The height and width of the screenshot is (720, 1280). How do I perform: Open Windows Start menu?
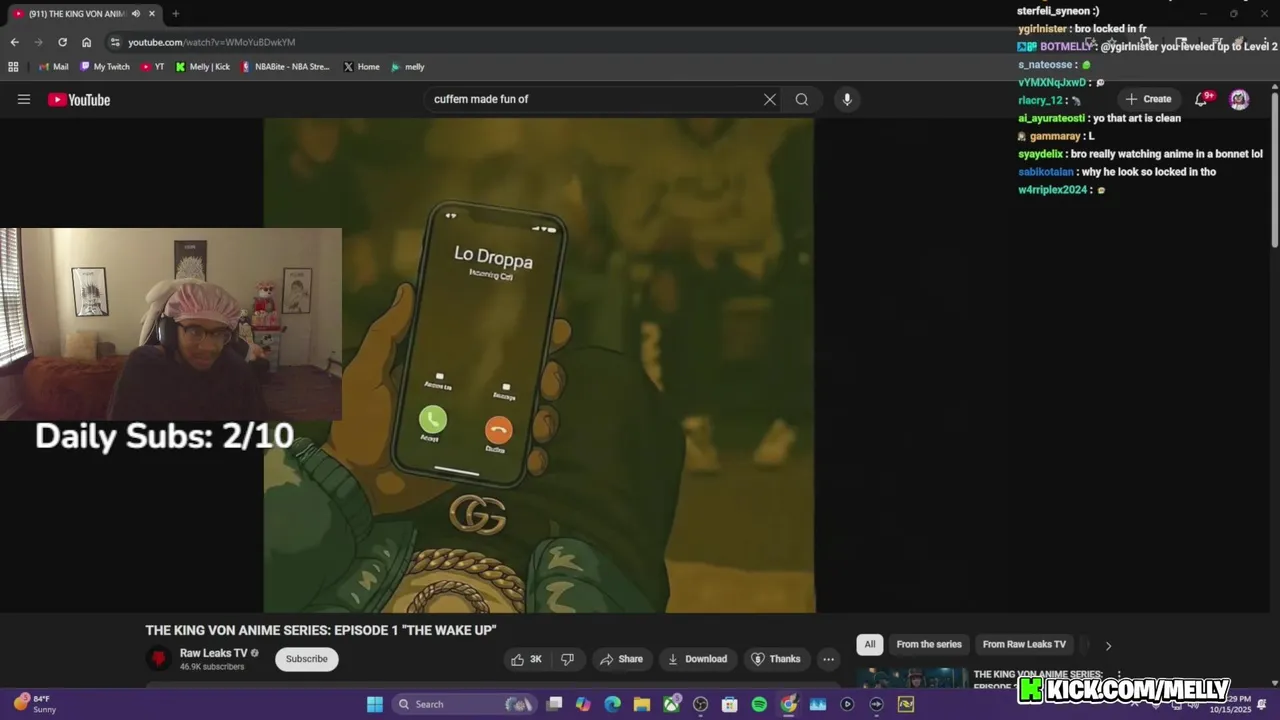[x=375, y=704]
